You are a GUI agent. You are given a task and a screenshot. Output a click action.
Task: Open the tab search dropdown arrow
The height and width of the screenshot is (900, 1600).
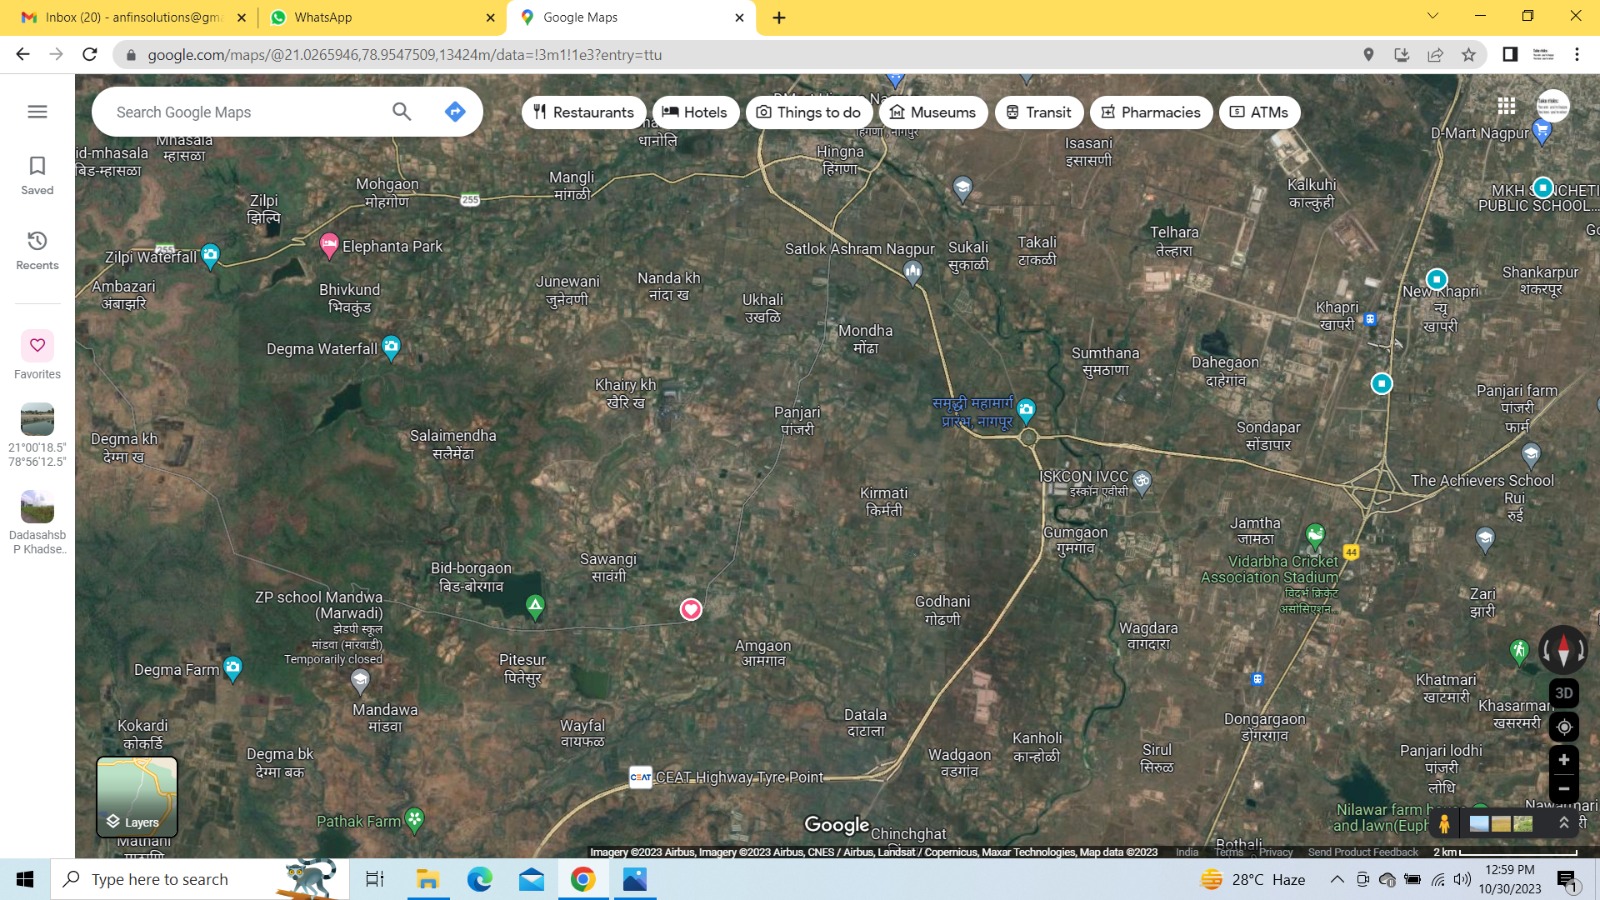[1432, 16]
